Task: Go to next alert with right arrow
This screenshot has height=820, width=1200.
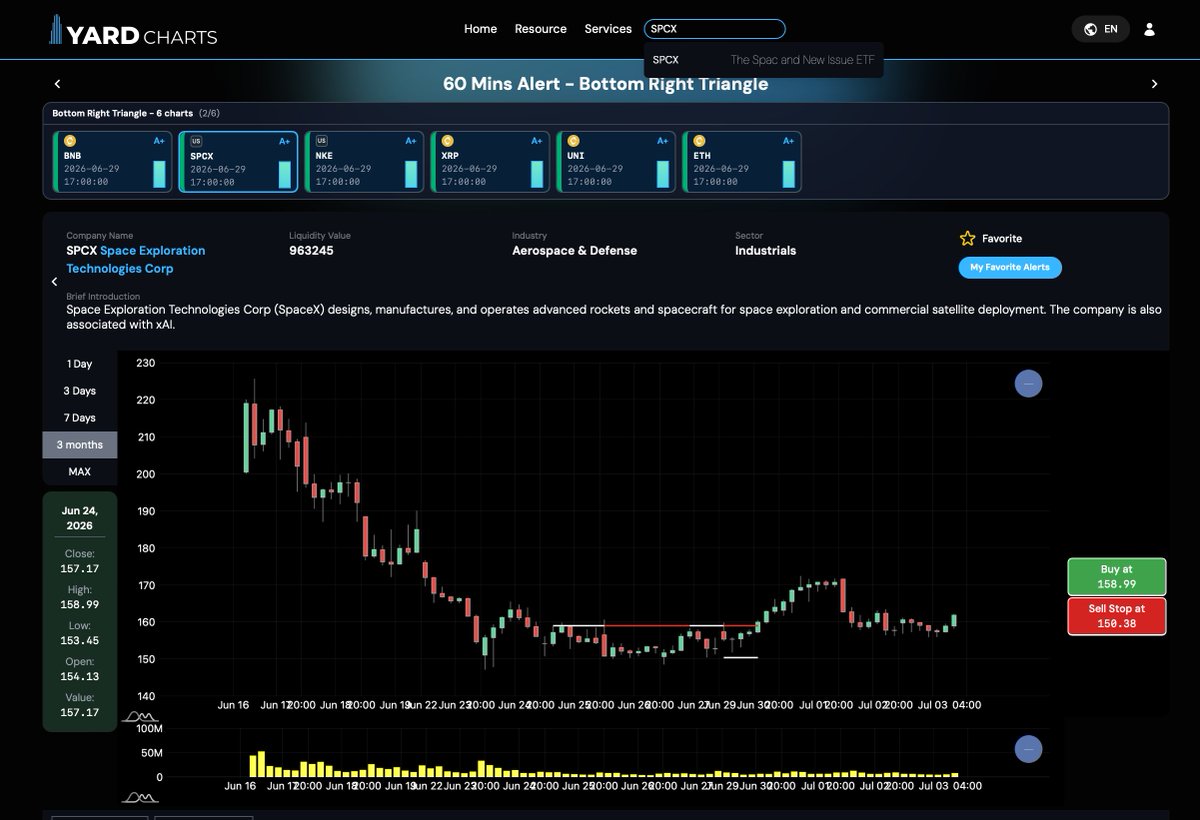Action: (1154, 84)
